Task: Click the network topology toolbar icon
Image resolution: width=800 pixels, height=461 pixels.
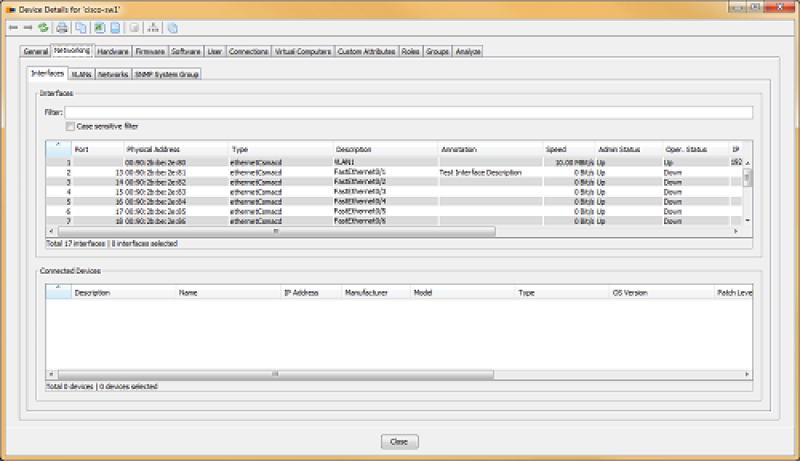Action: [153, 27]
